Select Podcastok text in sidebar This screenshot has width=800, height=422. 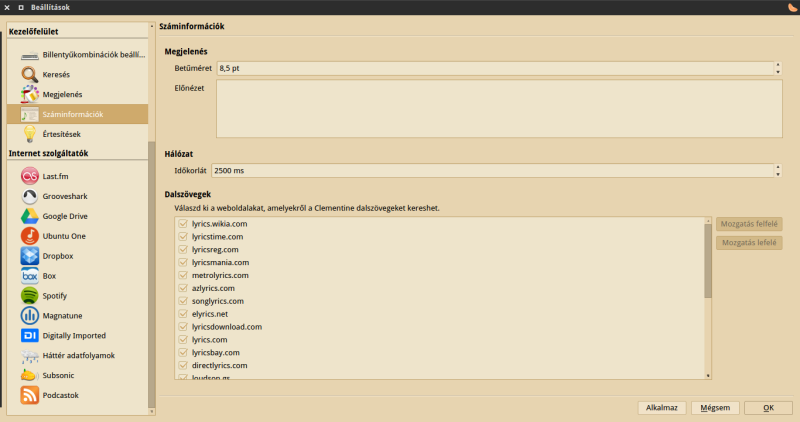[x=60, y=395]
